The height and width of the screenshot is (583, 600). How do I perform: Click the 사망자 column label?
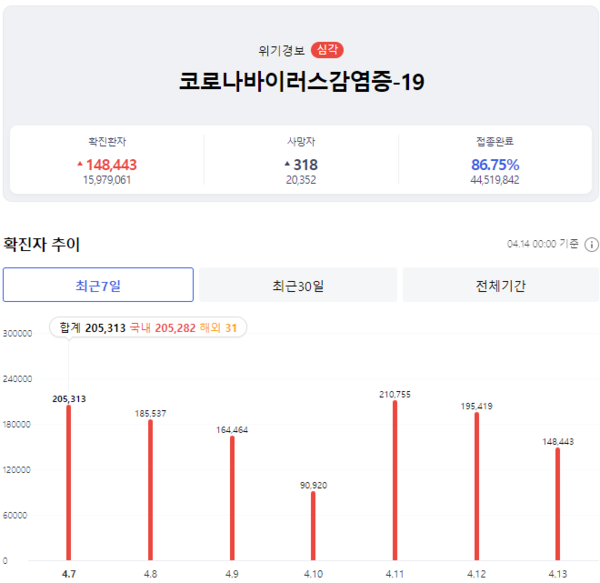(301, 142)
